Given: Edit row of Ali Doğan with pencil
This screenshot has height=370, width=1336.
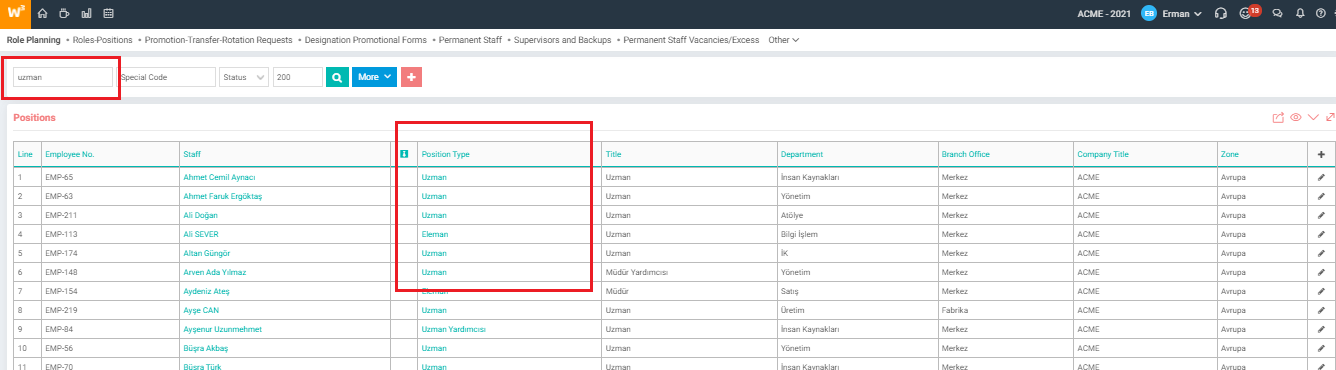Looking at the screenshot, I should click(1321, 215).
